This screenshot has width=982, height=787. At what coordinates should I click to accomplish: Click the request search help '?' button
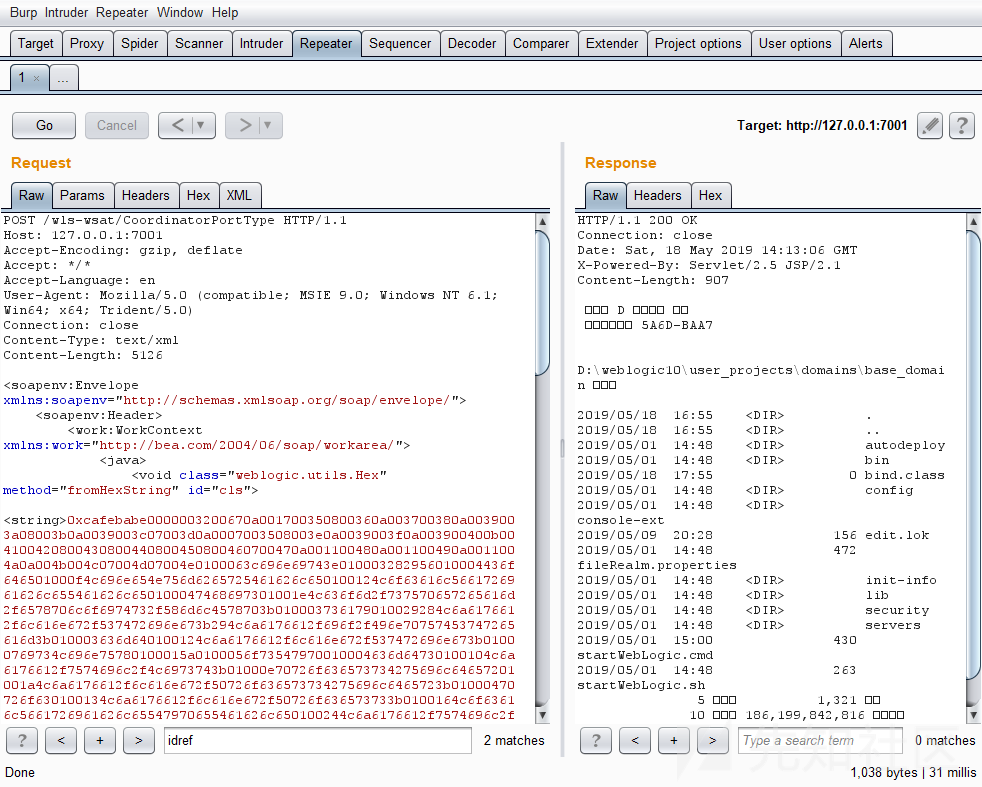coord(22,741)
